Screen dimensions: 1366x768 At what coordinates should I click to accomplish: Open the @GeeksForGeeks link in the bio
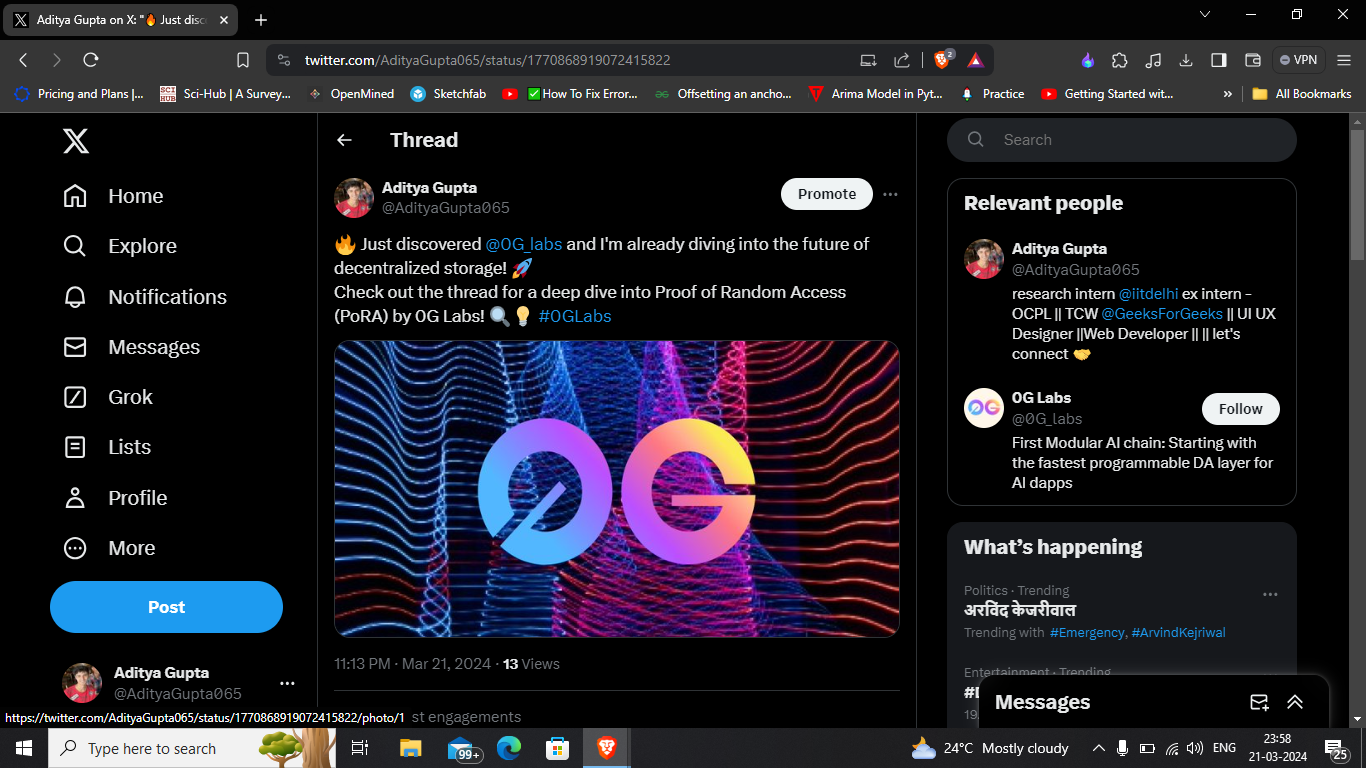point(1162,314)
